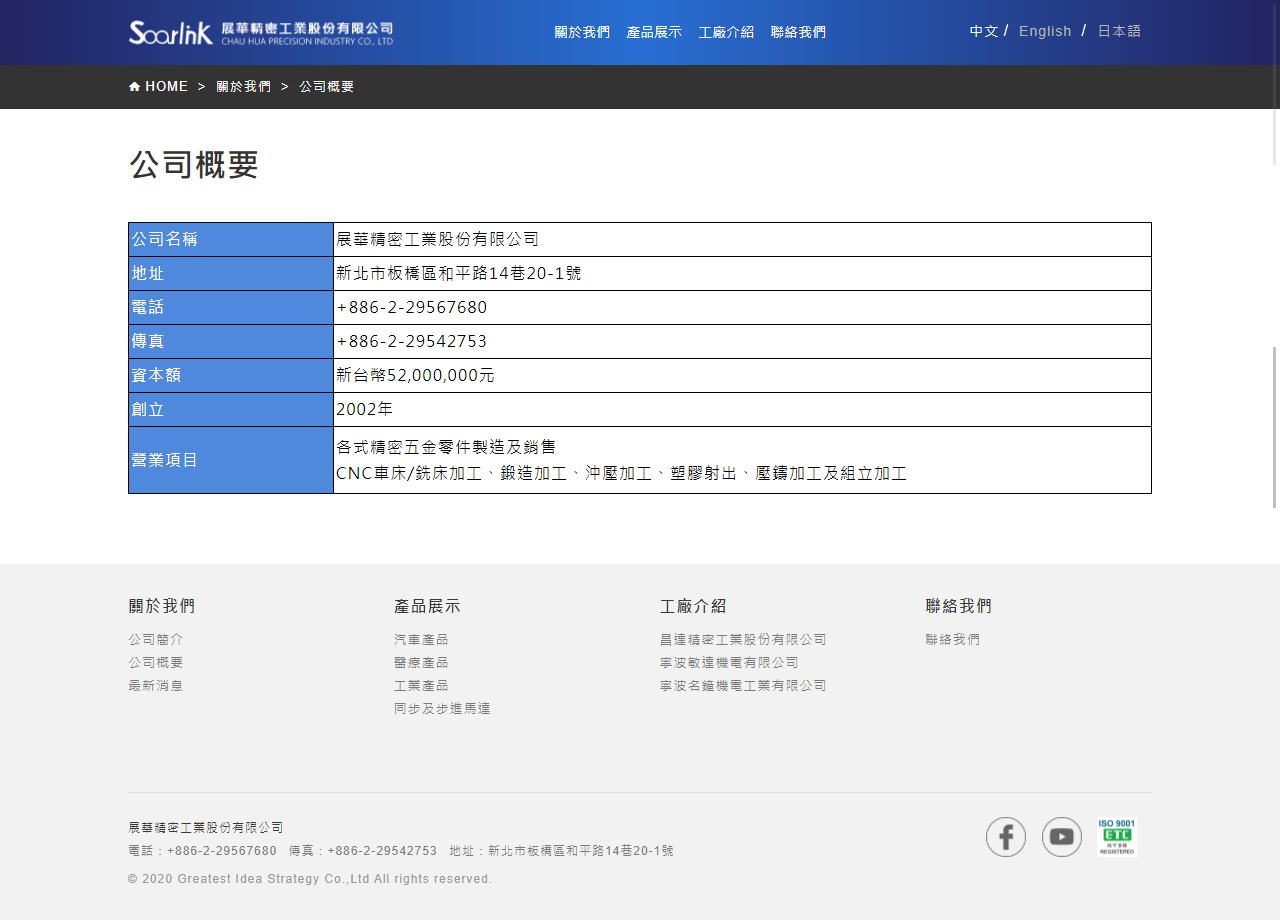Select the capital value 新台幣52,000,000元
The width and height of the screenshot is (1280, 920).
pyautogui.click(x=416, y=375)
